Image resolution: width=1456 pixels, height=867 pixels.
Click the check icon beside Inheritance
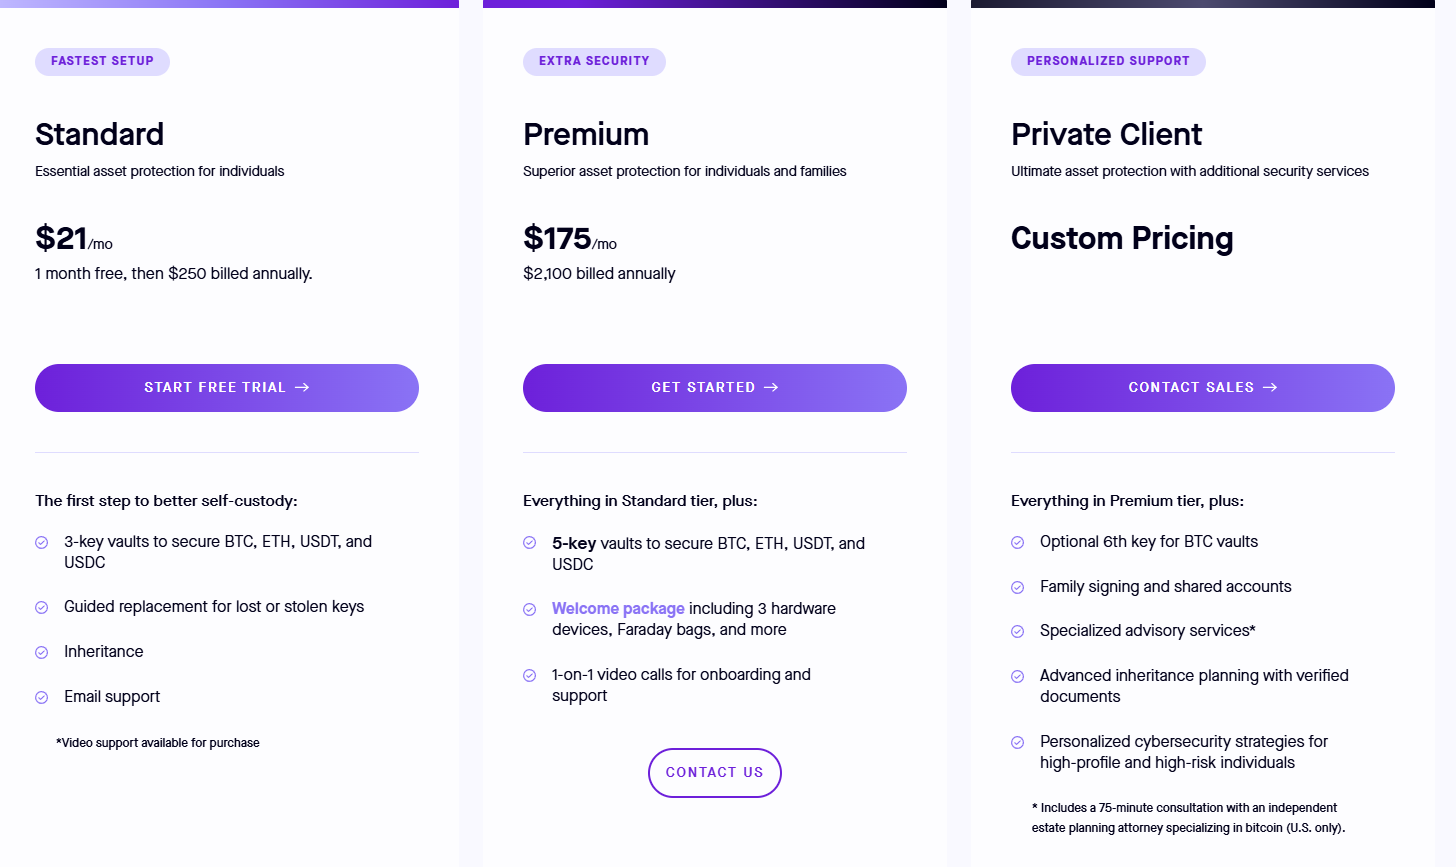[42, 652]
